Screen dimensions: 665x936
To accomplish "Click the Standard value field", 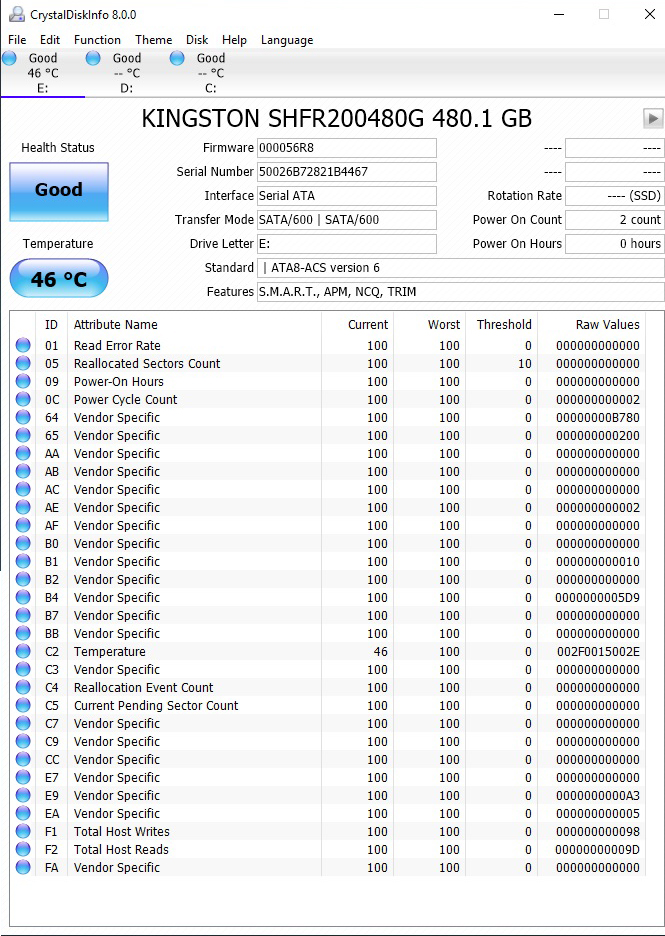I will (460, 267).
